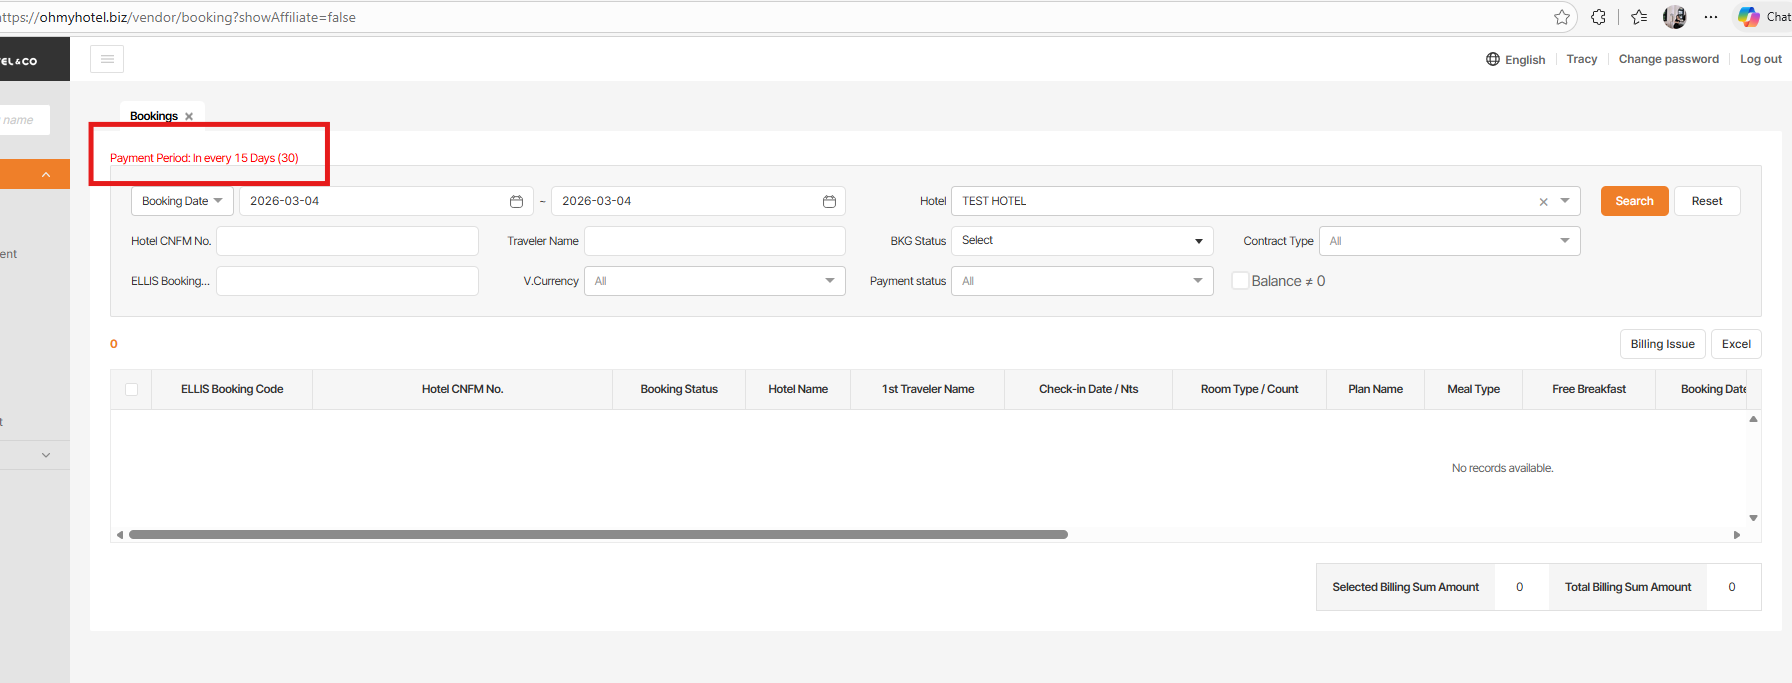Open the Payment status dropdown

1082,281
